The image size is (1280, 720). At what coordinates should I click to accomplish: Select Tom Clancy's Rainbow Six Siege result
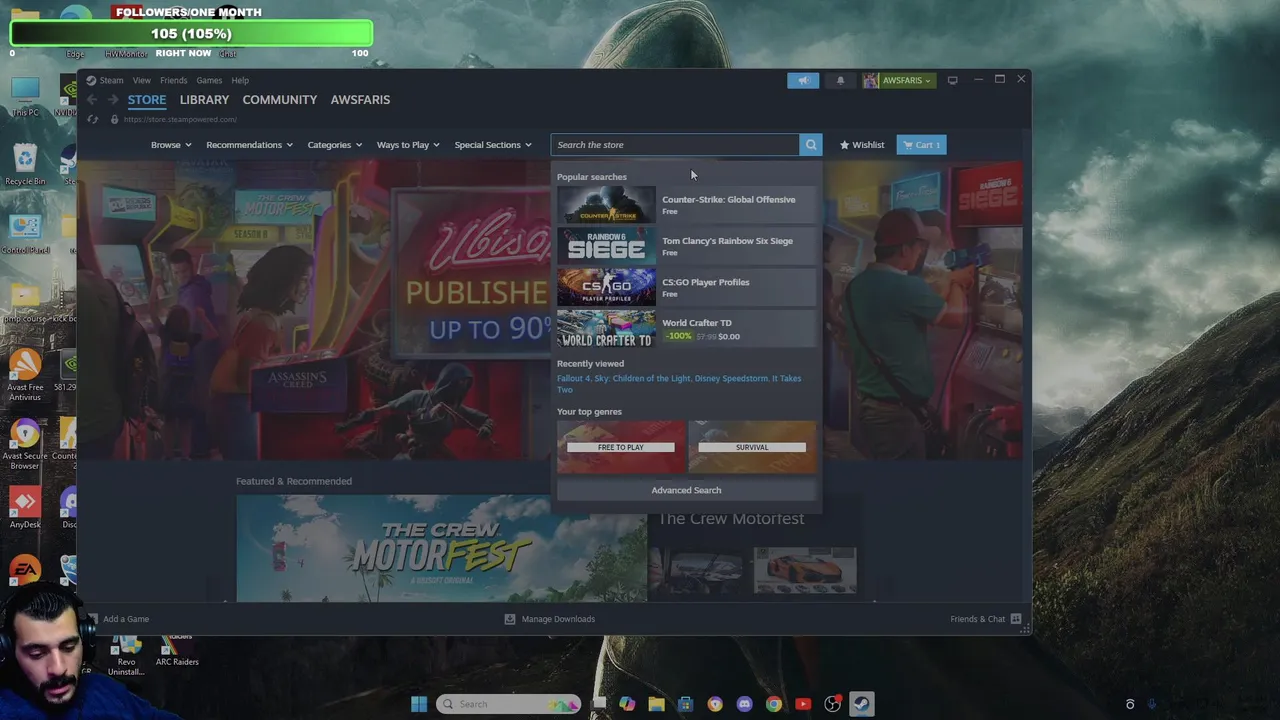[686, 246]
